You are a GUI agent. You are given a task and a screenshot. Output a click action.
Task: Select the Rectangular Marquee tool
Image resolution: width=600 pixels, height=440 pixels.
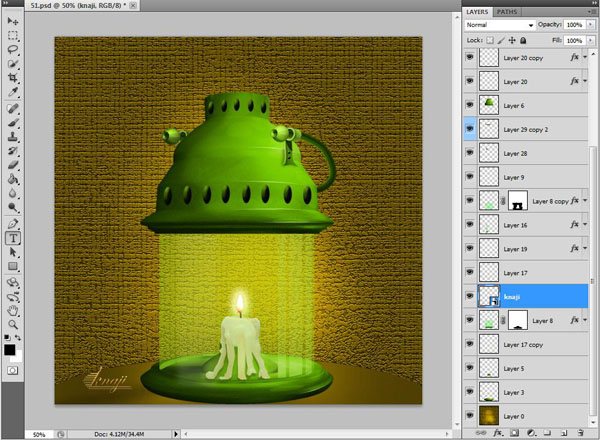click(x=13, y=35)
